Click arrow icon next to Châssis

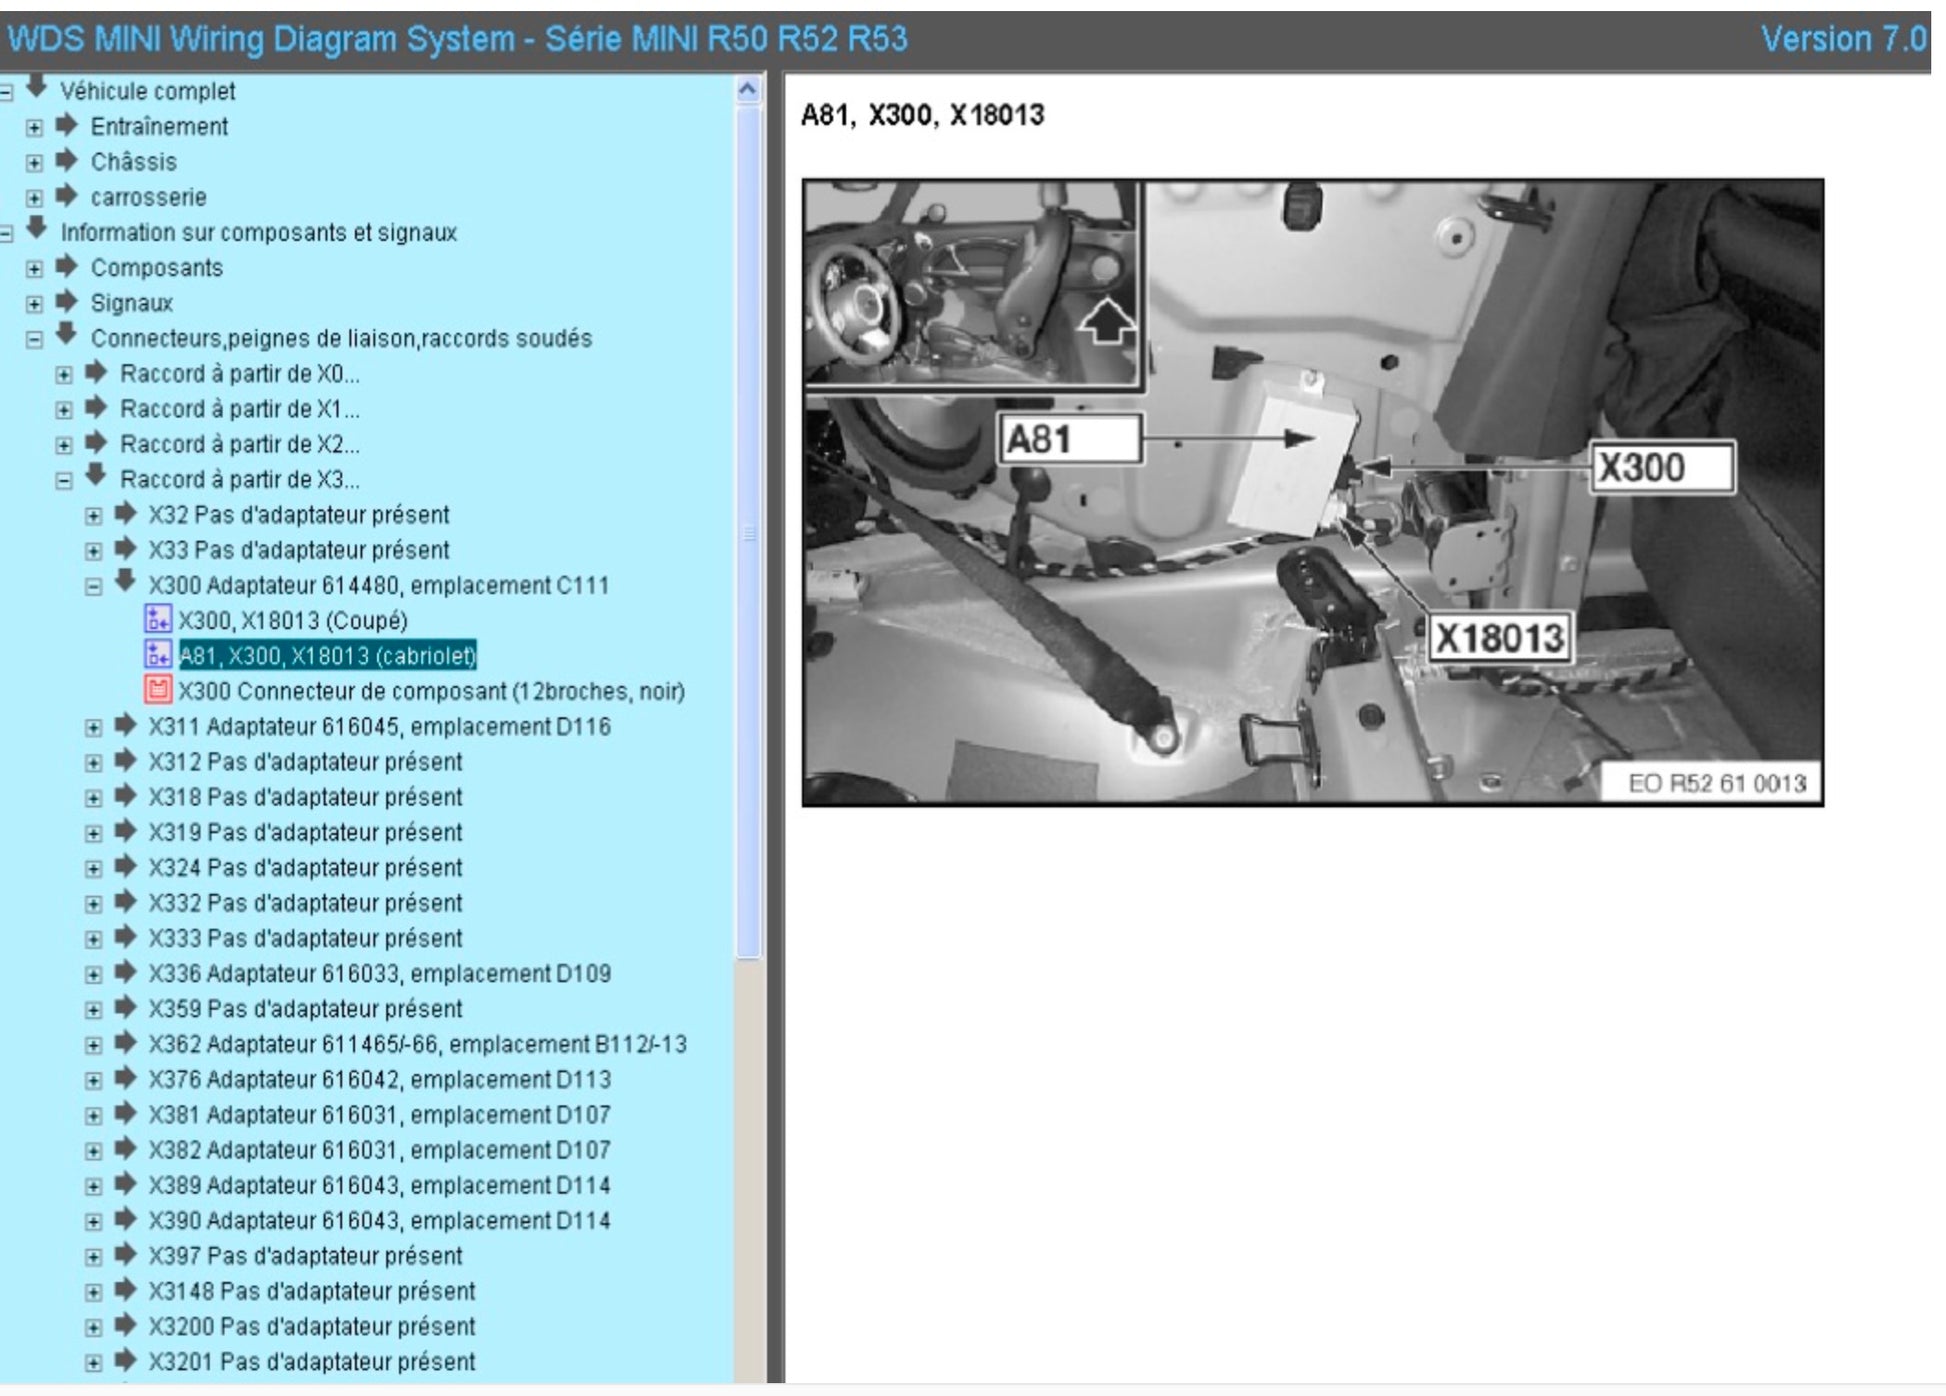tap(67, 161)
